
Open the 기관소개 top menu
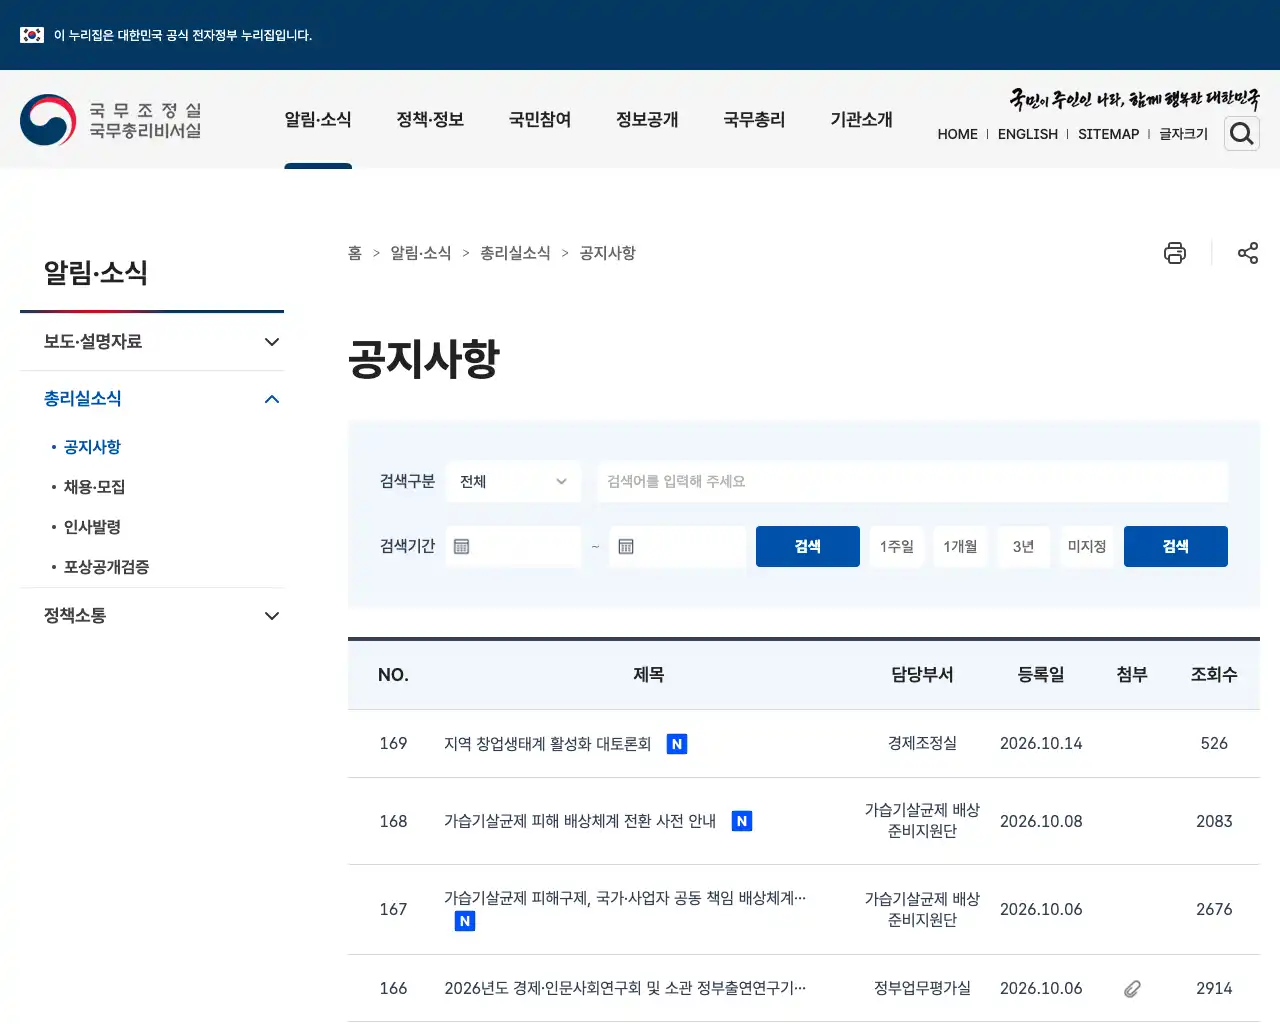click(x=861, y=120)
